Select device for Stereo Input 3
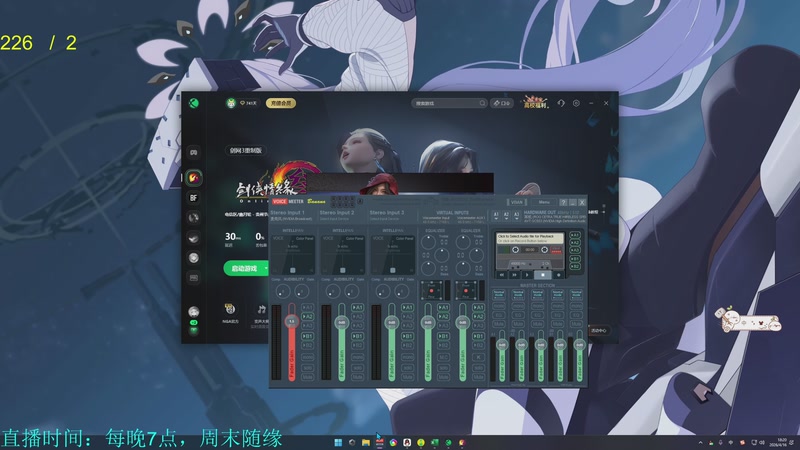The height and width of the screenshot is (450, 800). click(x=386, y=219)
